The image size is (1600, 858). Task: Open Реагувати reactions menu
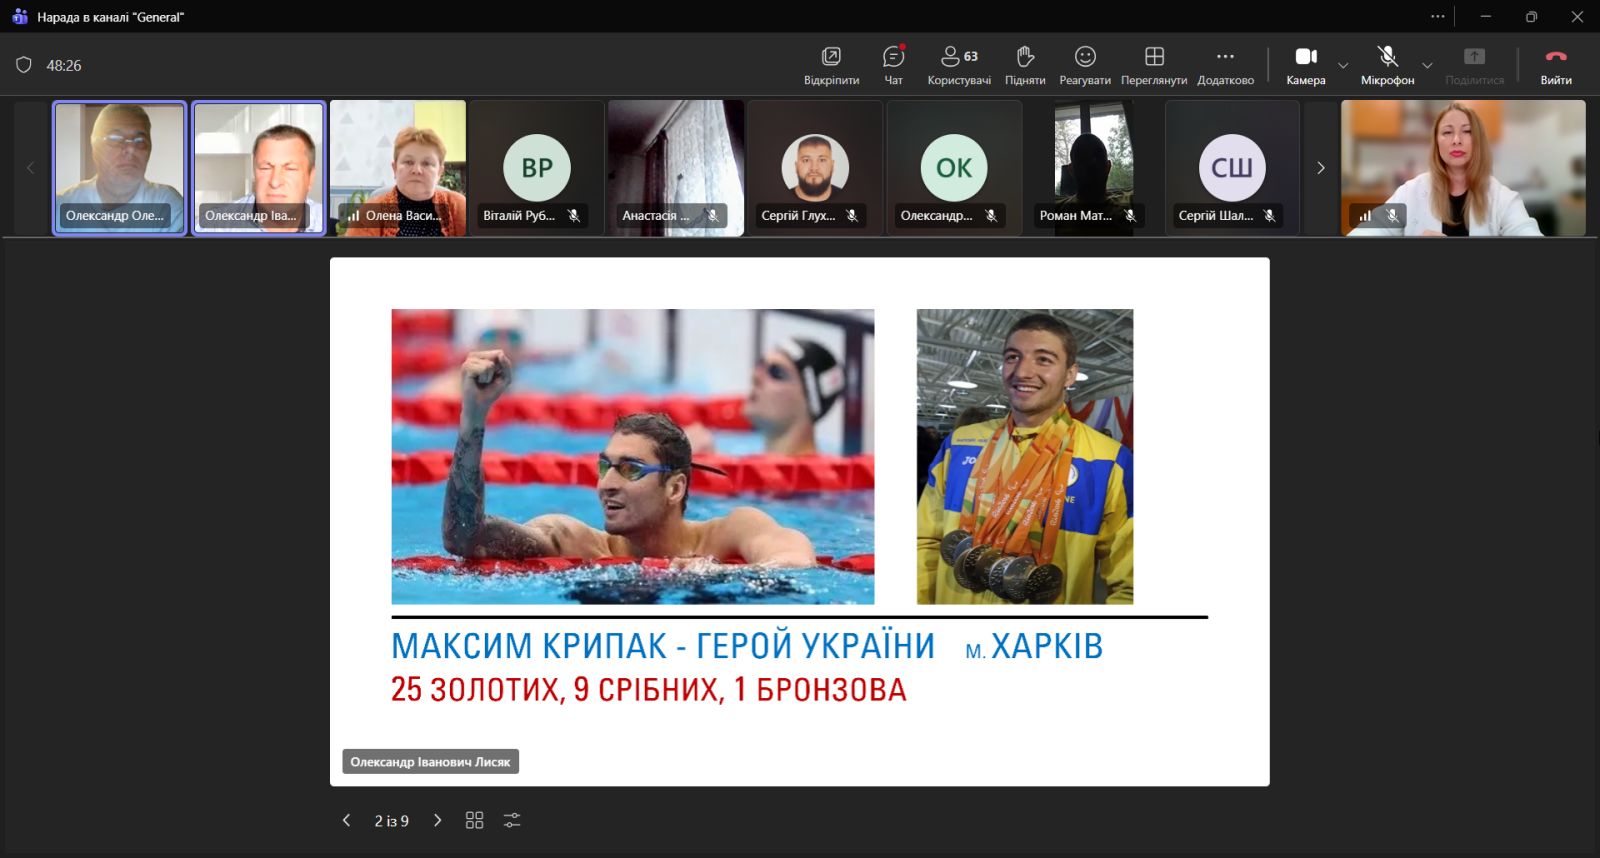click(1085, 65)
